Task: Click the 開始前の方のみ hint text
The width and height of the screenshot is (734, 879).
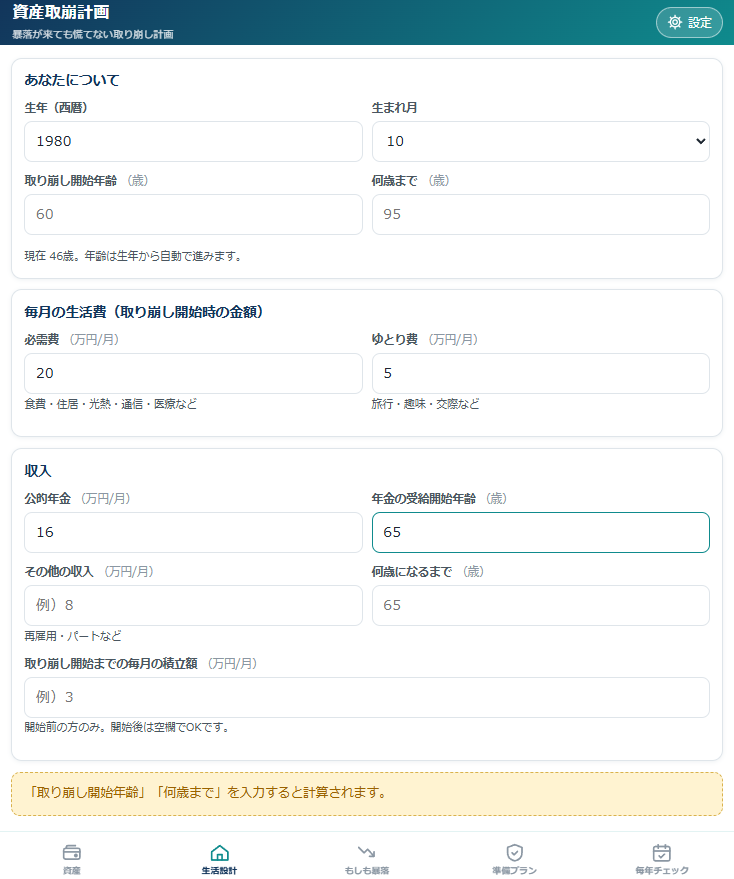Action: [127, 728]
